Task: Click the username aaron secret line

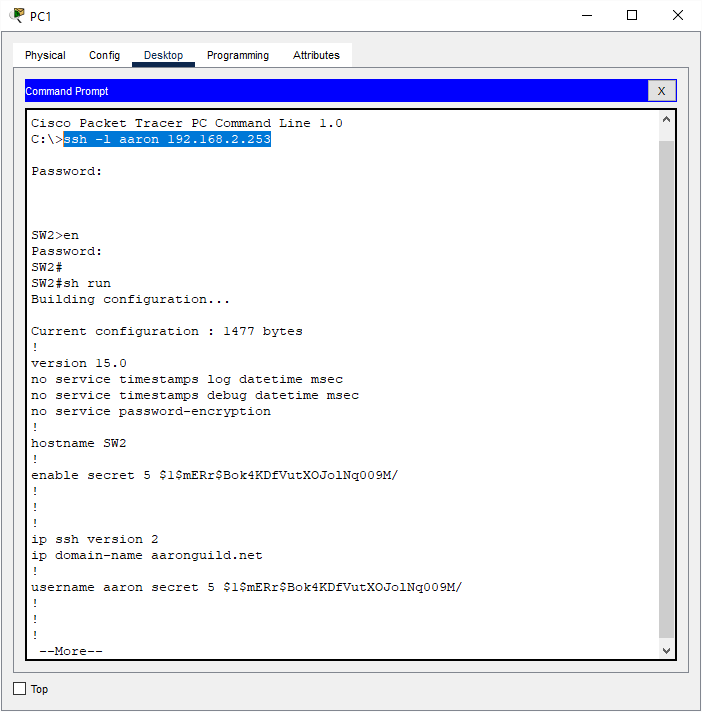Action: [x=246, y=587]
